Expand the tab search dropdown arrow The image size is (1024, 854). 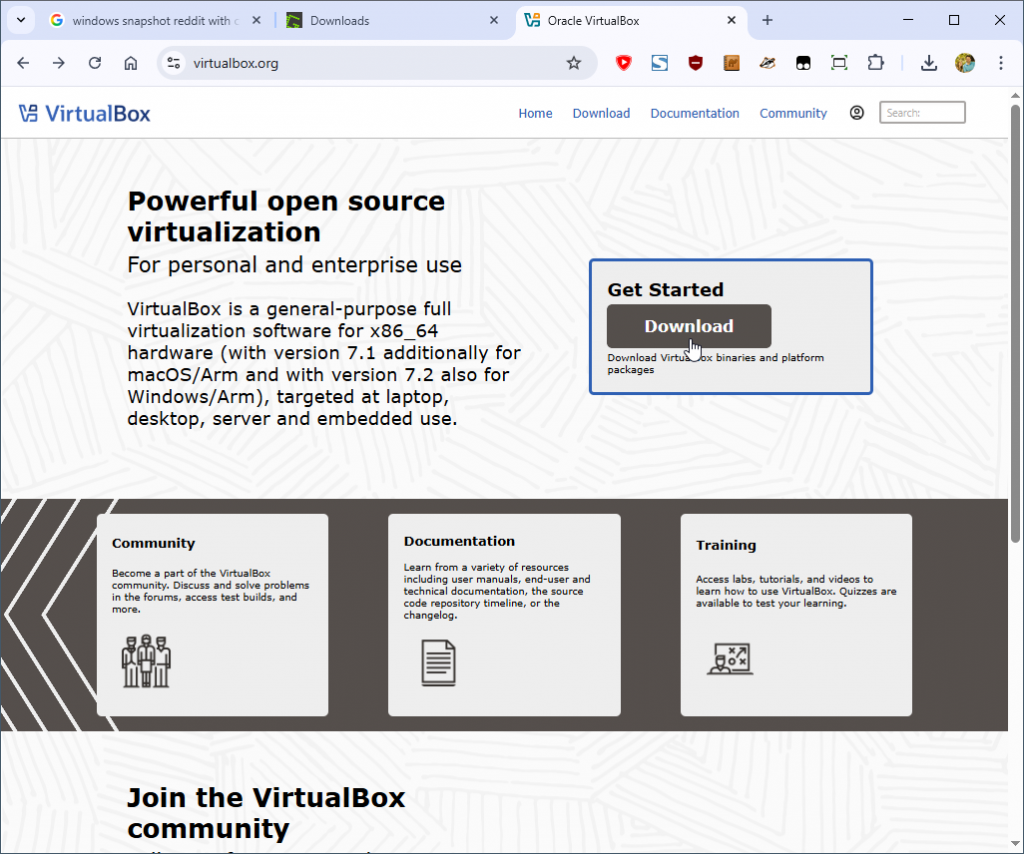pos(21,20)
